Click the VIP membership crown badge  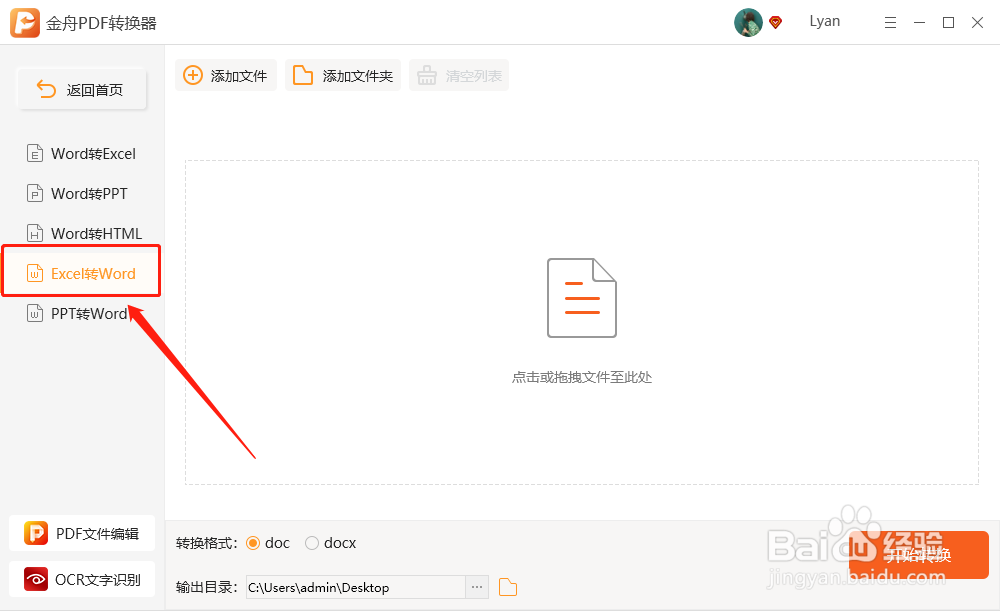coord(775,21)
